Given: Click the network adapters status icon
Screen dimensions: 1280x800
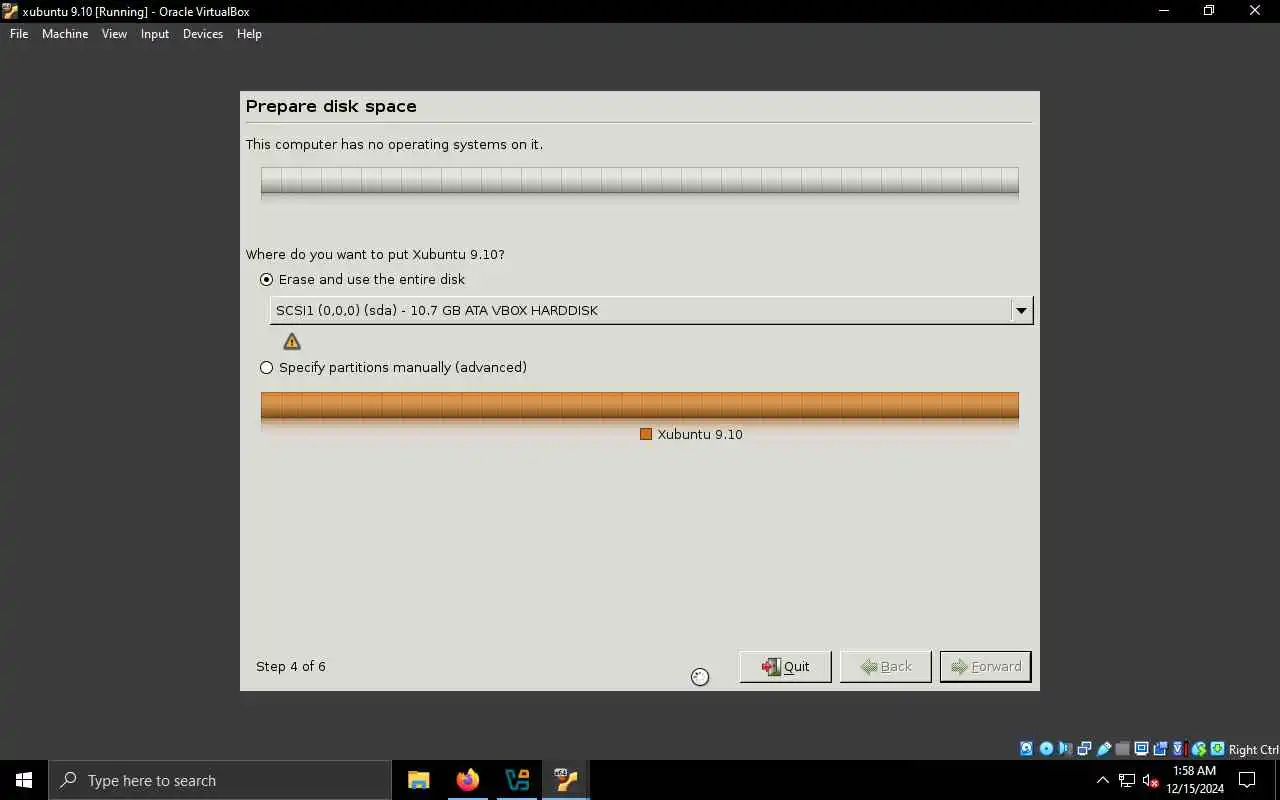Looking at the screenshot, I should 1084,749.
